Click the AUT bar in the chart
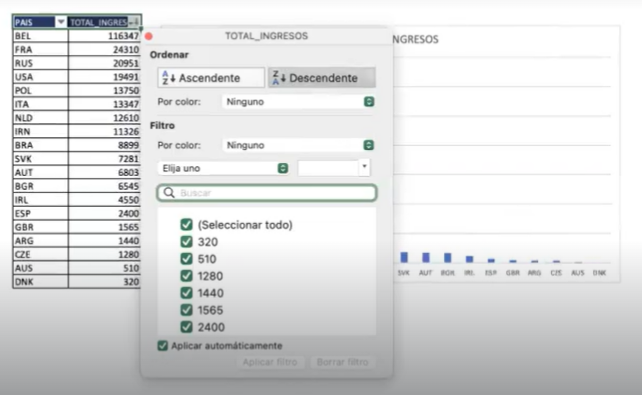 coord(426,257)
